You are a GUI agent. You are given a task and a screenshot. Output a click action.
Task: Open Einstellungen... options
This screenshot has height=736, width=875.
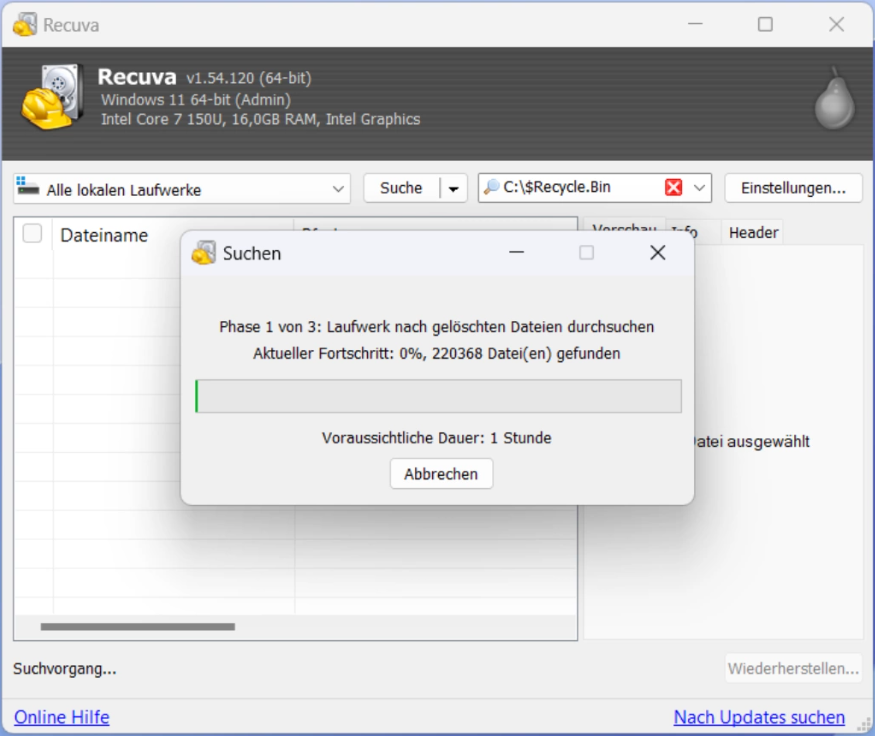pos(793,188)
